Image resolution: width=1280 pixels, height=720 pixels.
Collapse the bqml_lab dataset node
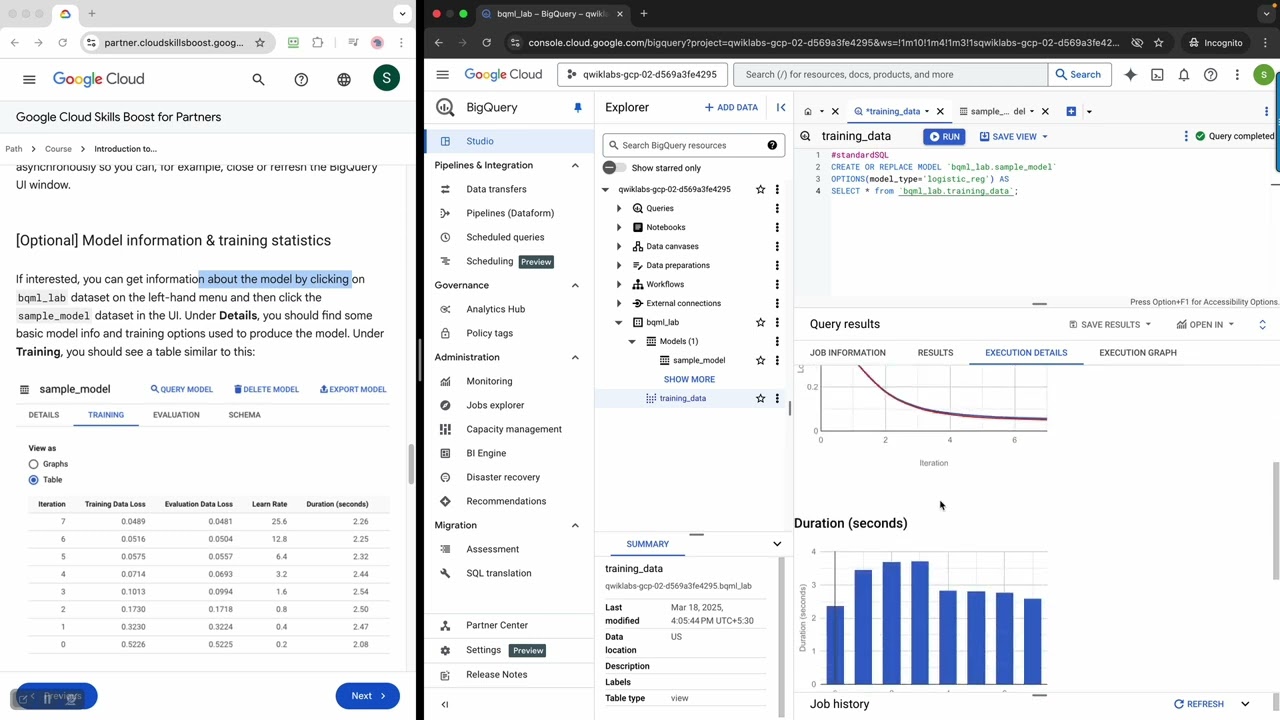pos(618,322)
